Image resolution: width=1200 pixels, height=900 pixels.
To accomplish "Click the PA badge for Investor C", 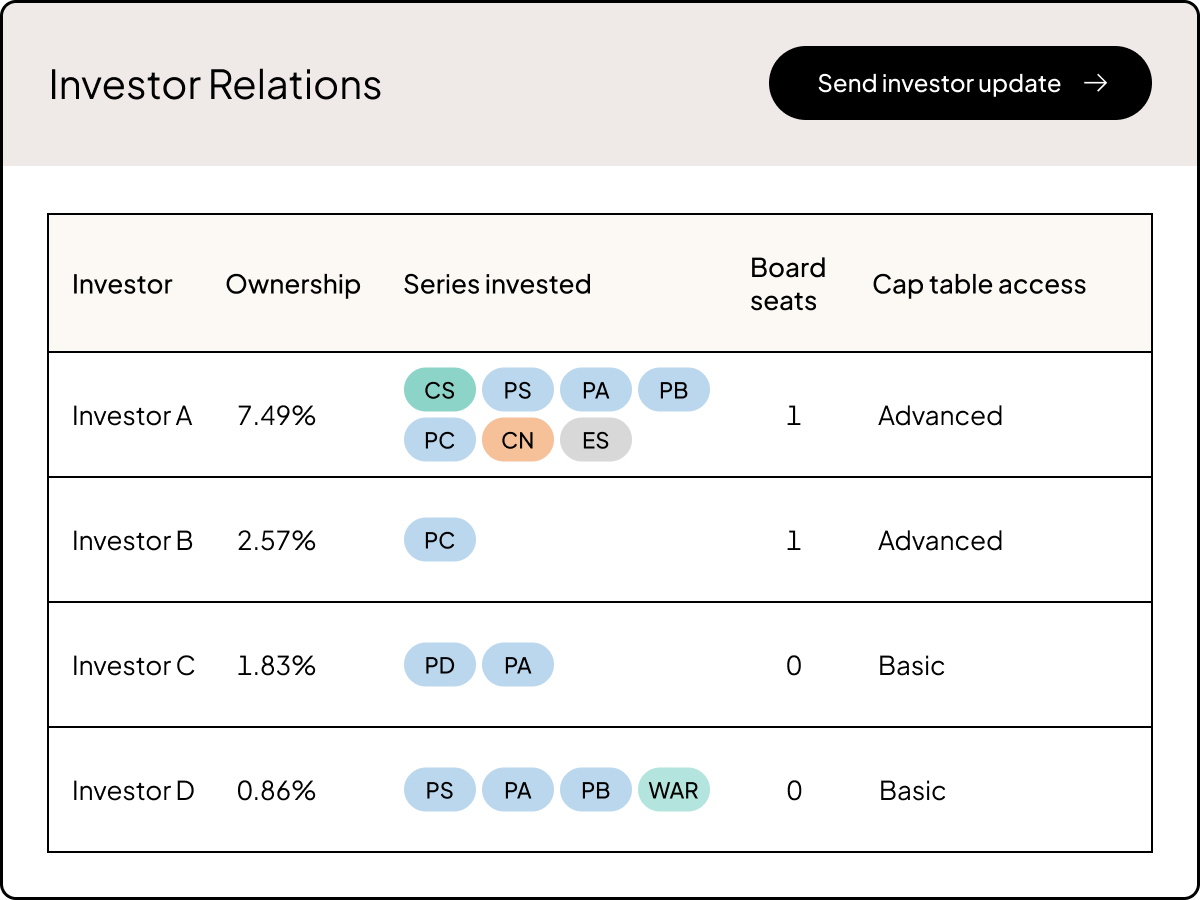I will (518, 664).
